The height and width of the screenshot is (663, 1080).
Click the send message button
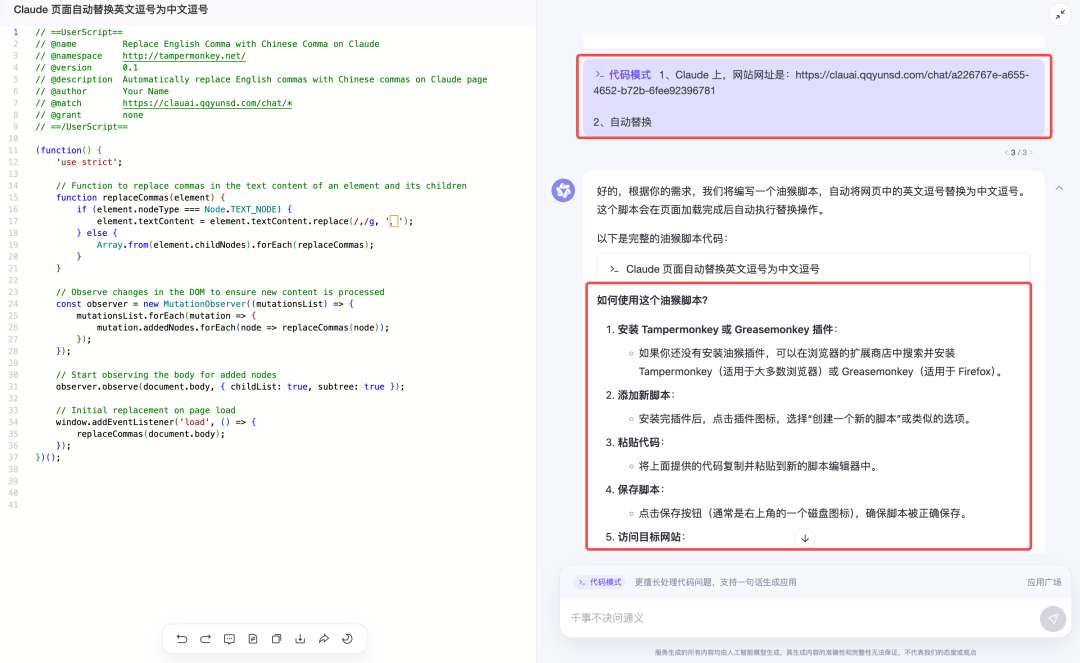click(1052, 618)
